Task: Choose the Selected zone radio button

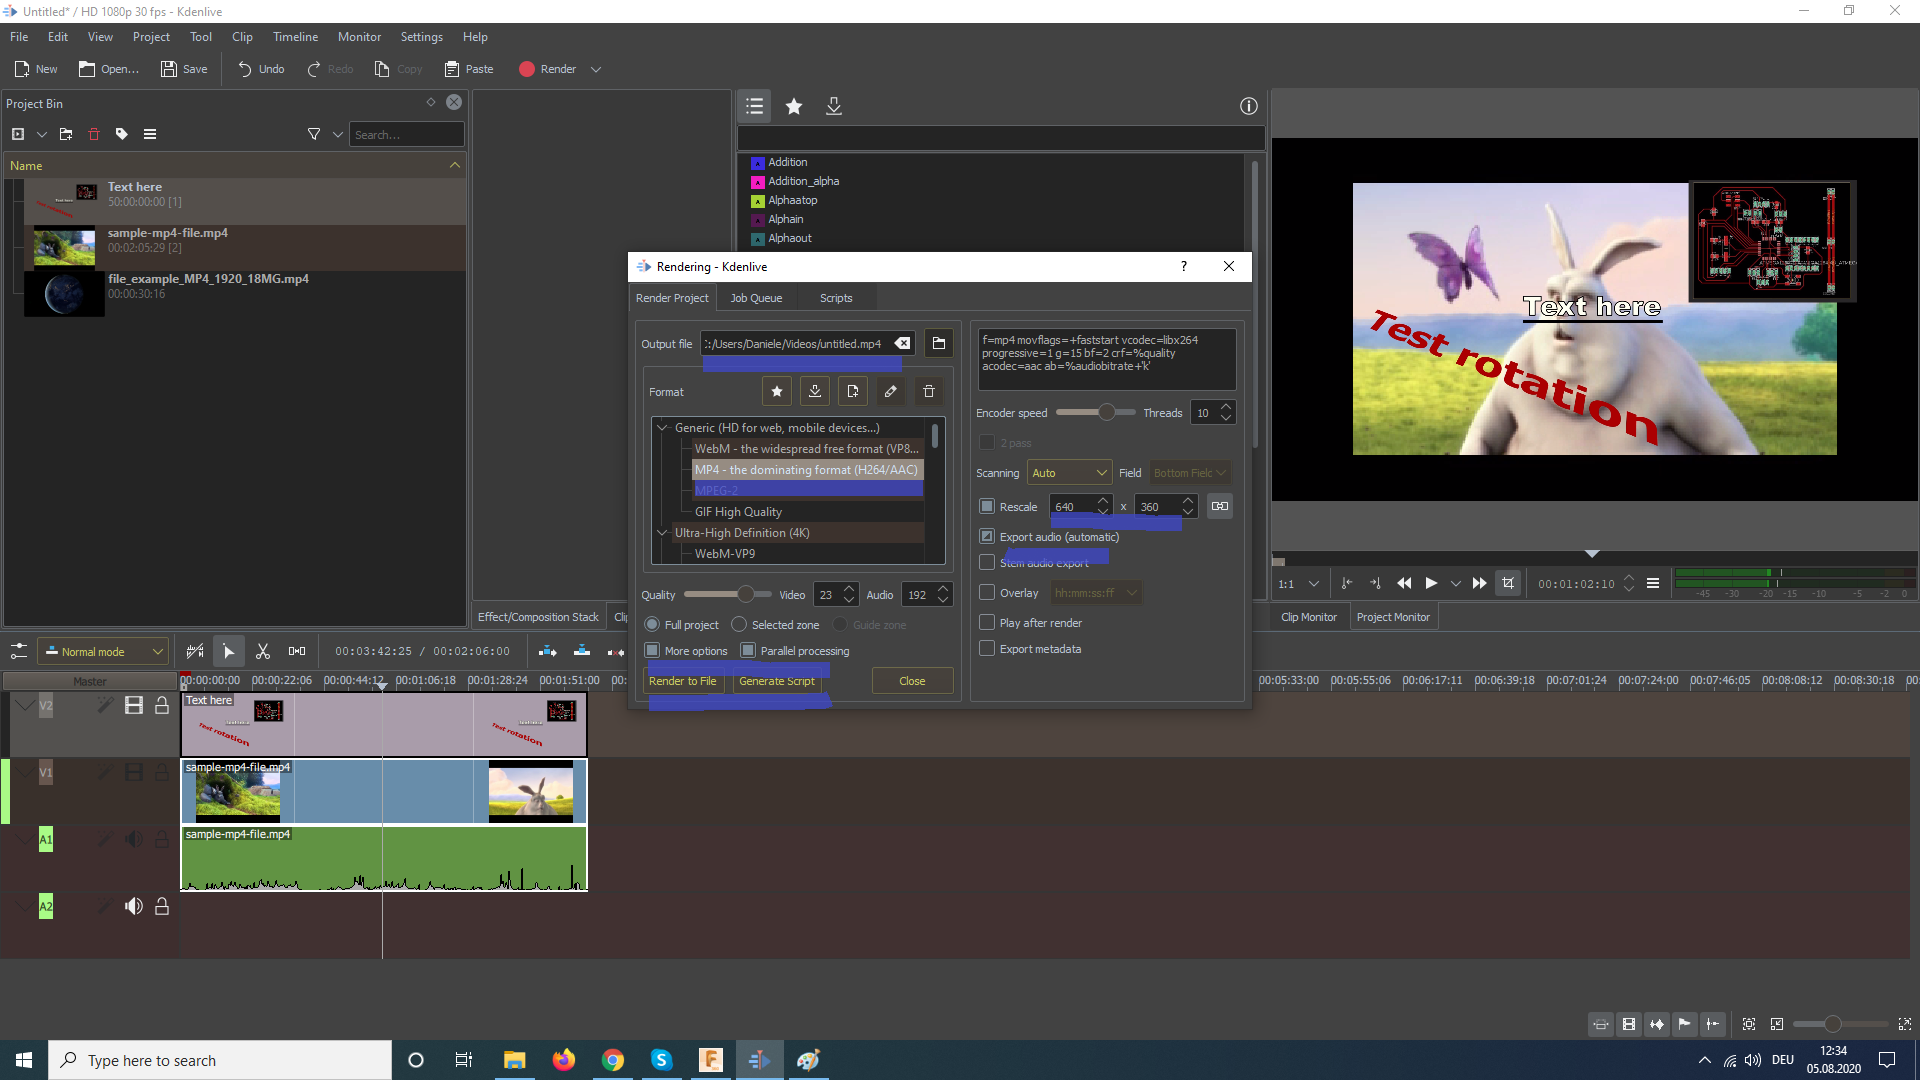Action: (739, 624)
